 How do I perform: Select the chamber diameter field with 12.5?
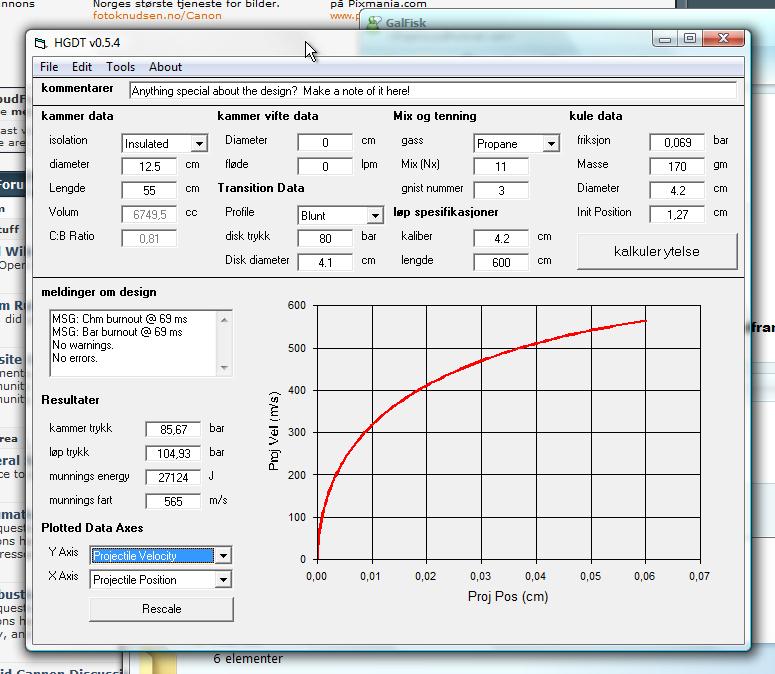(x=150, y=167)
